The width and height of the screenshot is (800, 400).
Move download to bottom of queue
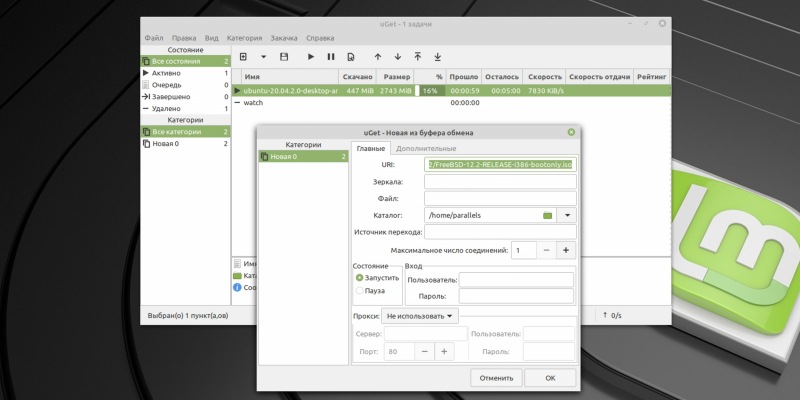[x=437, y=57]
